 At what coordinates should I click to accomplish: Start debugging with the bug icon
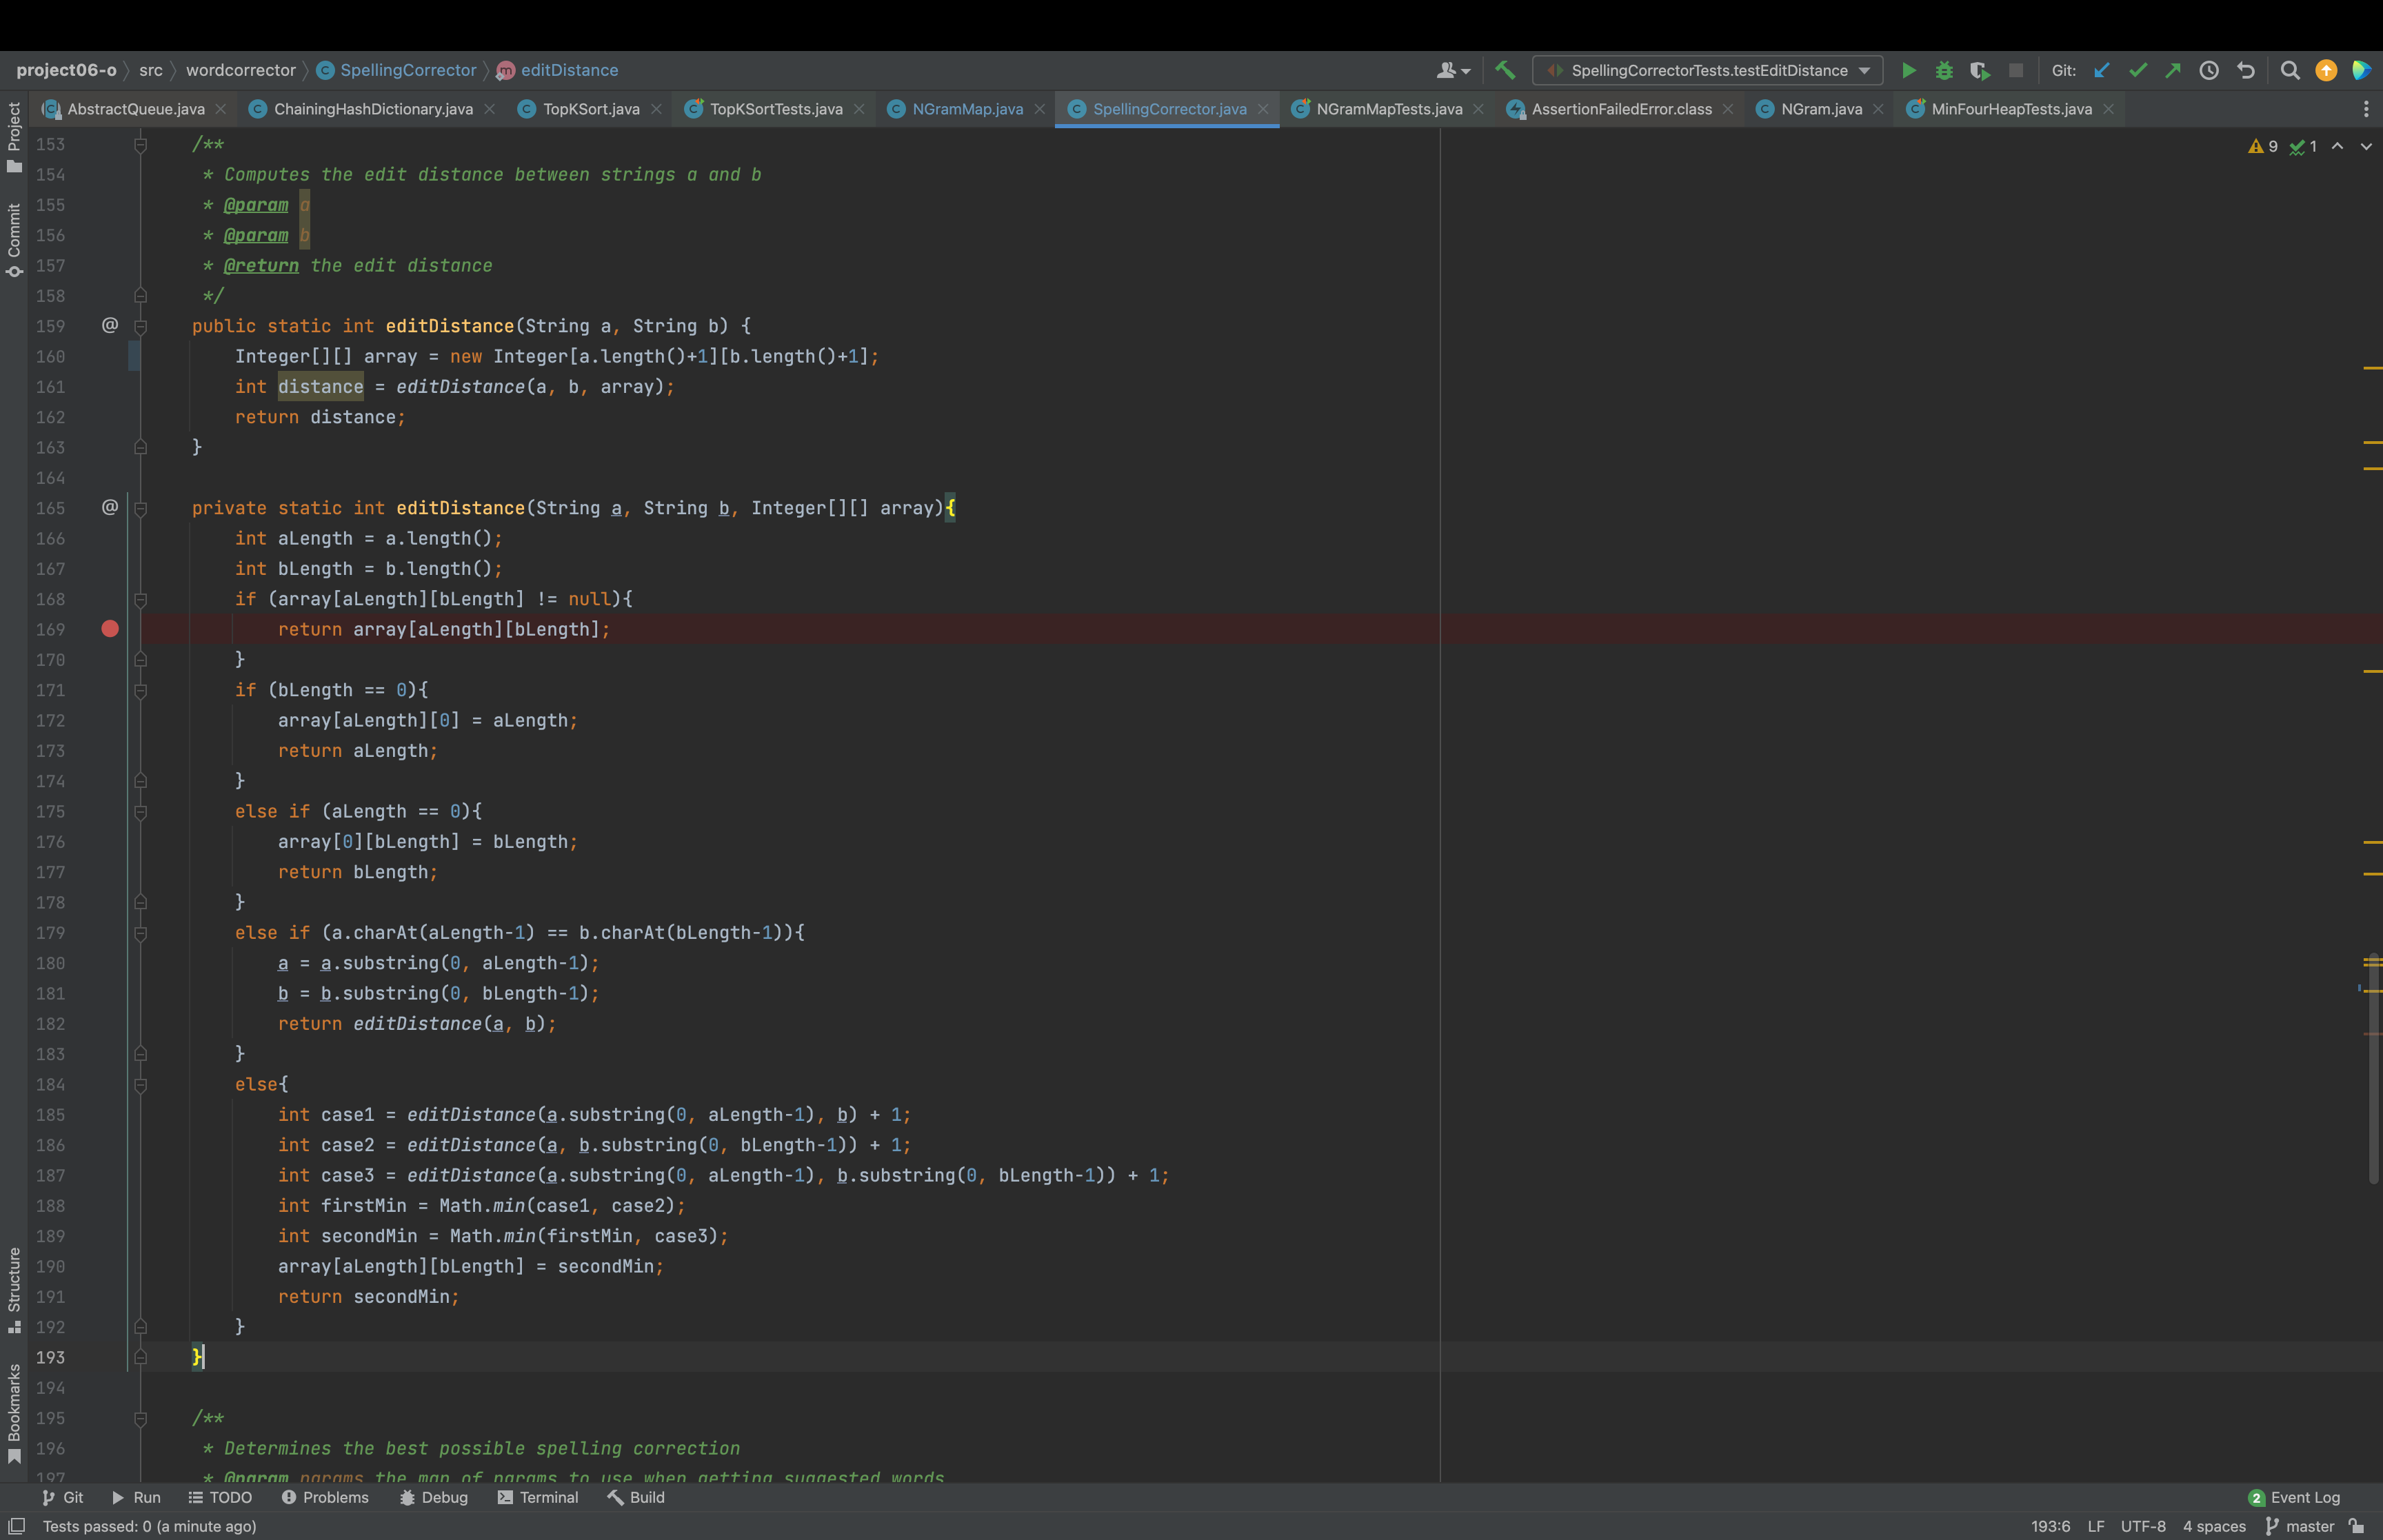(1944, 70)
